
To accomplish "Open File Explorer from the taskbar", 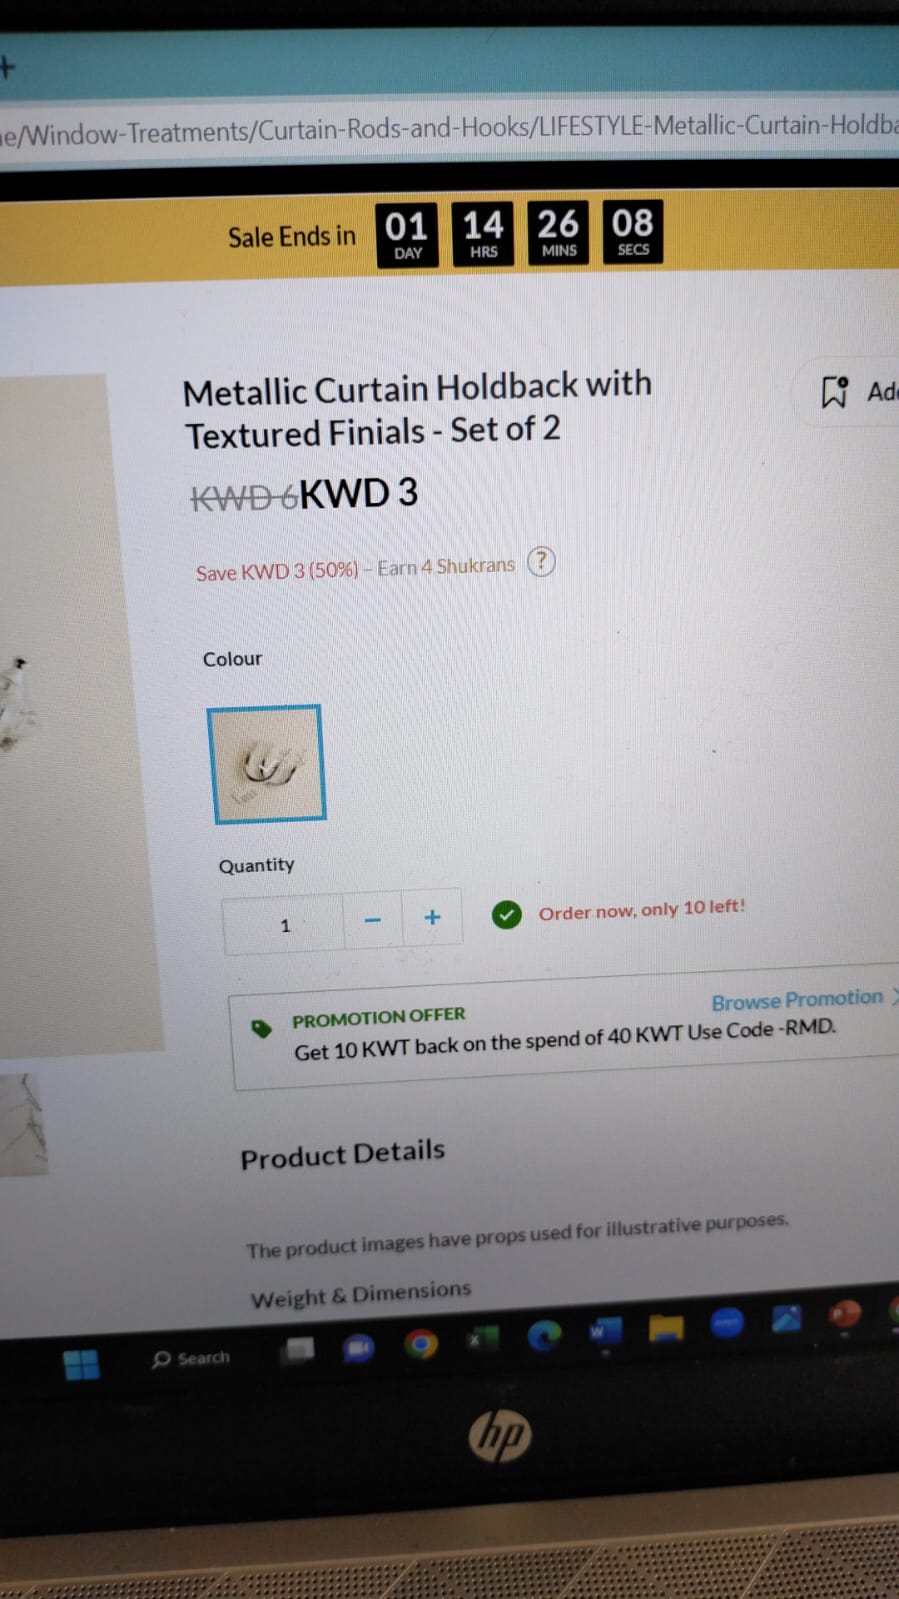I will 666,1327.
